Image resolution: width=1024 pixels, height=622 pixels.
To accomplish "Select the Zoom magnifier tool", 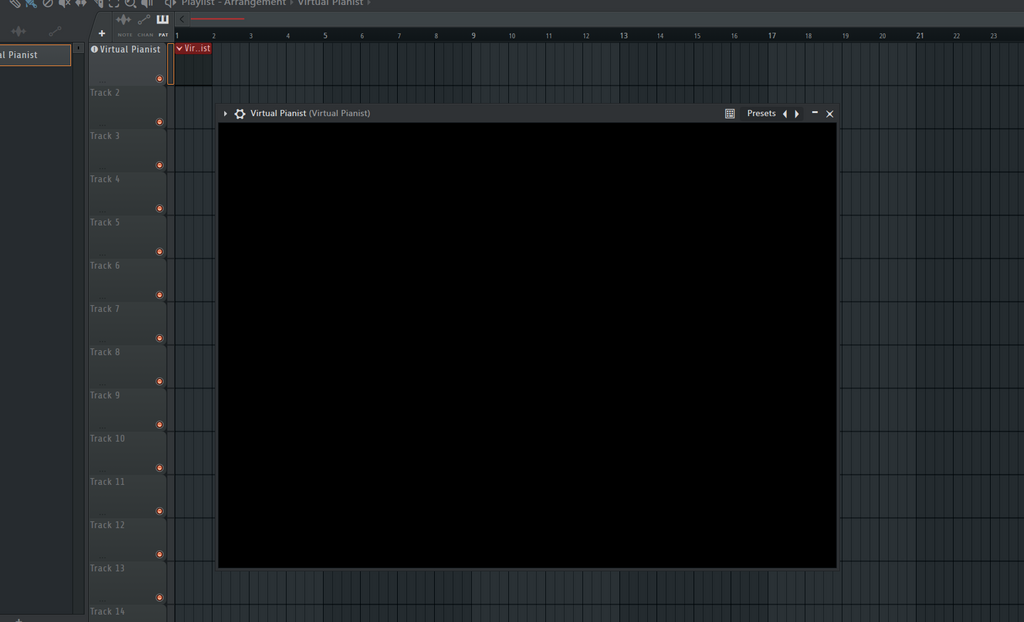I will (x=131, y=3).
